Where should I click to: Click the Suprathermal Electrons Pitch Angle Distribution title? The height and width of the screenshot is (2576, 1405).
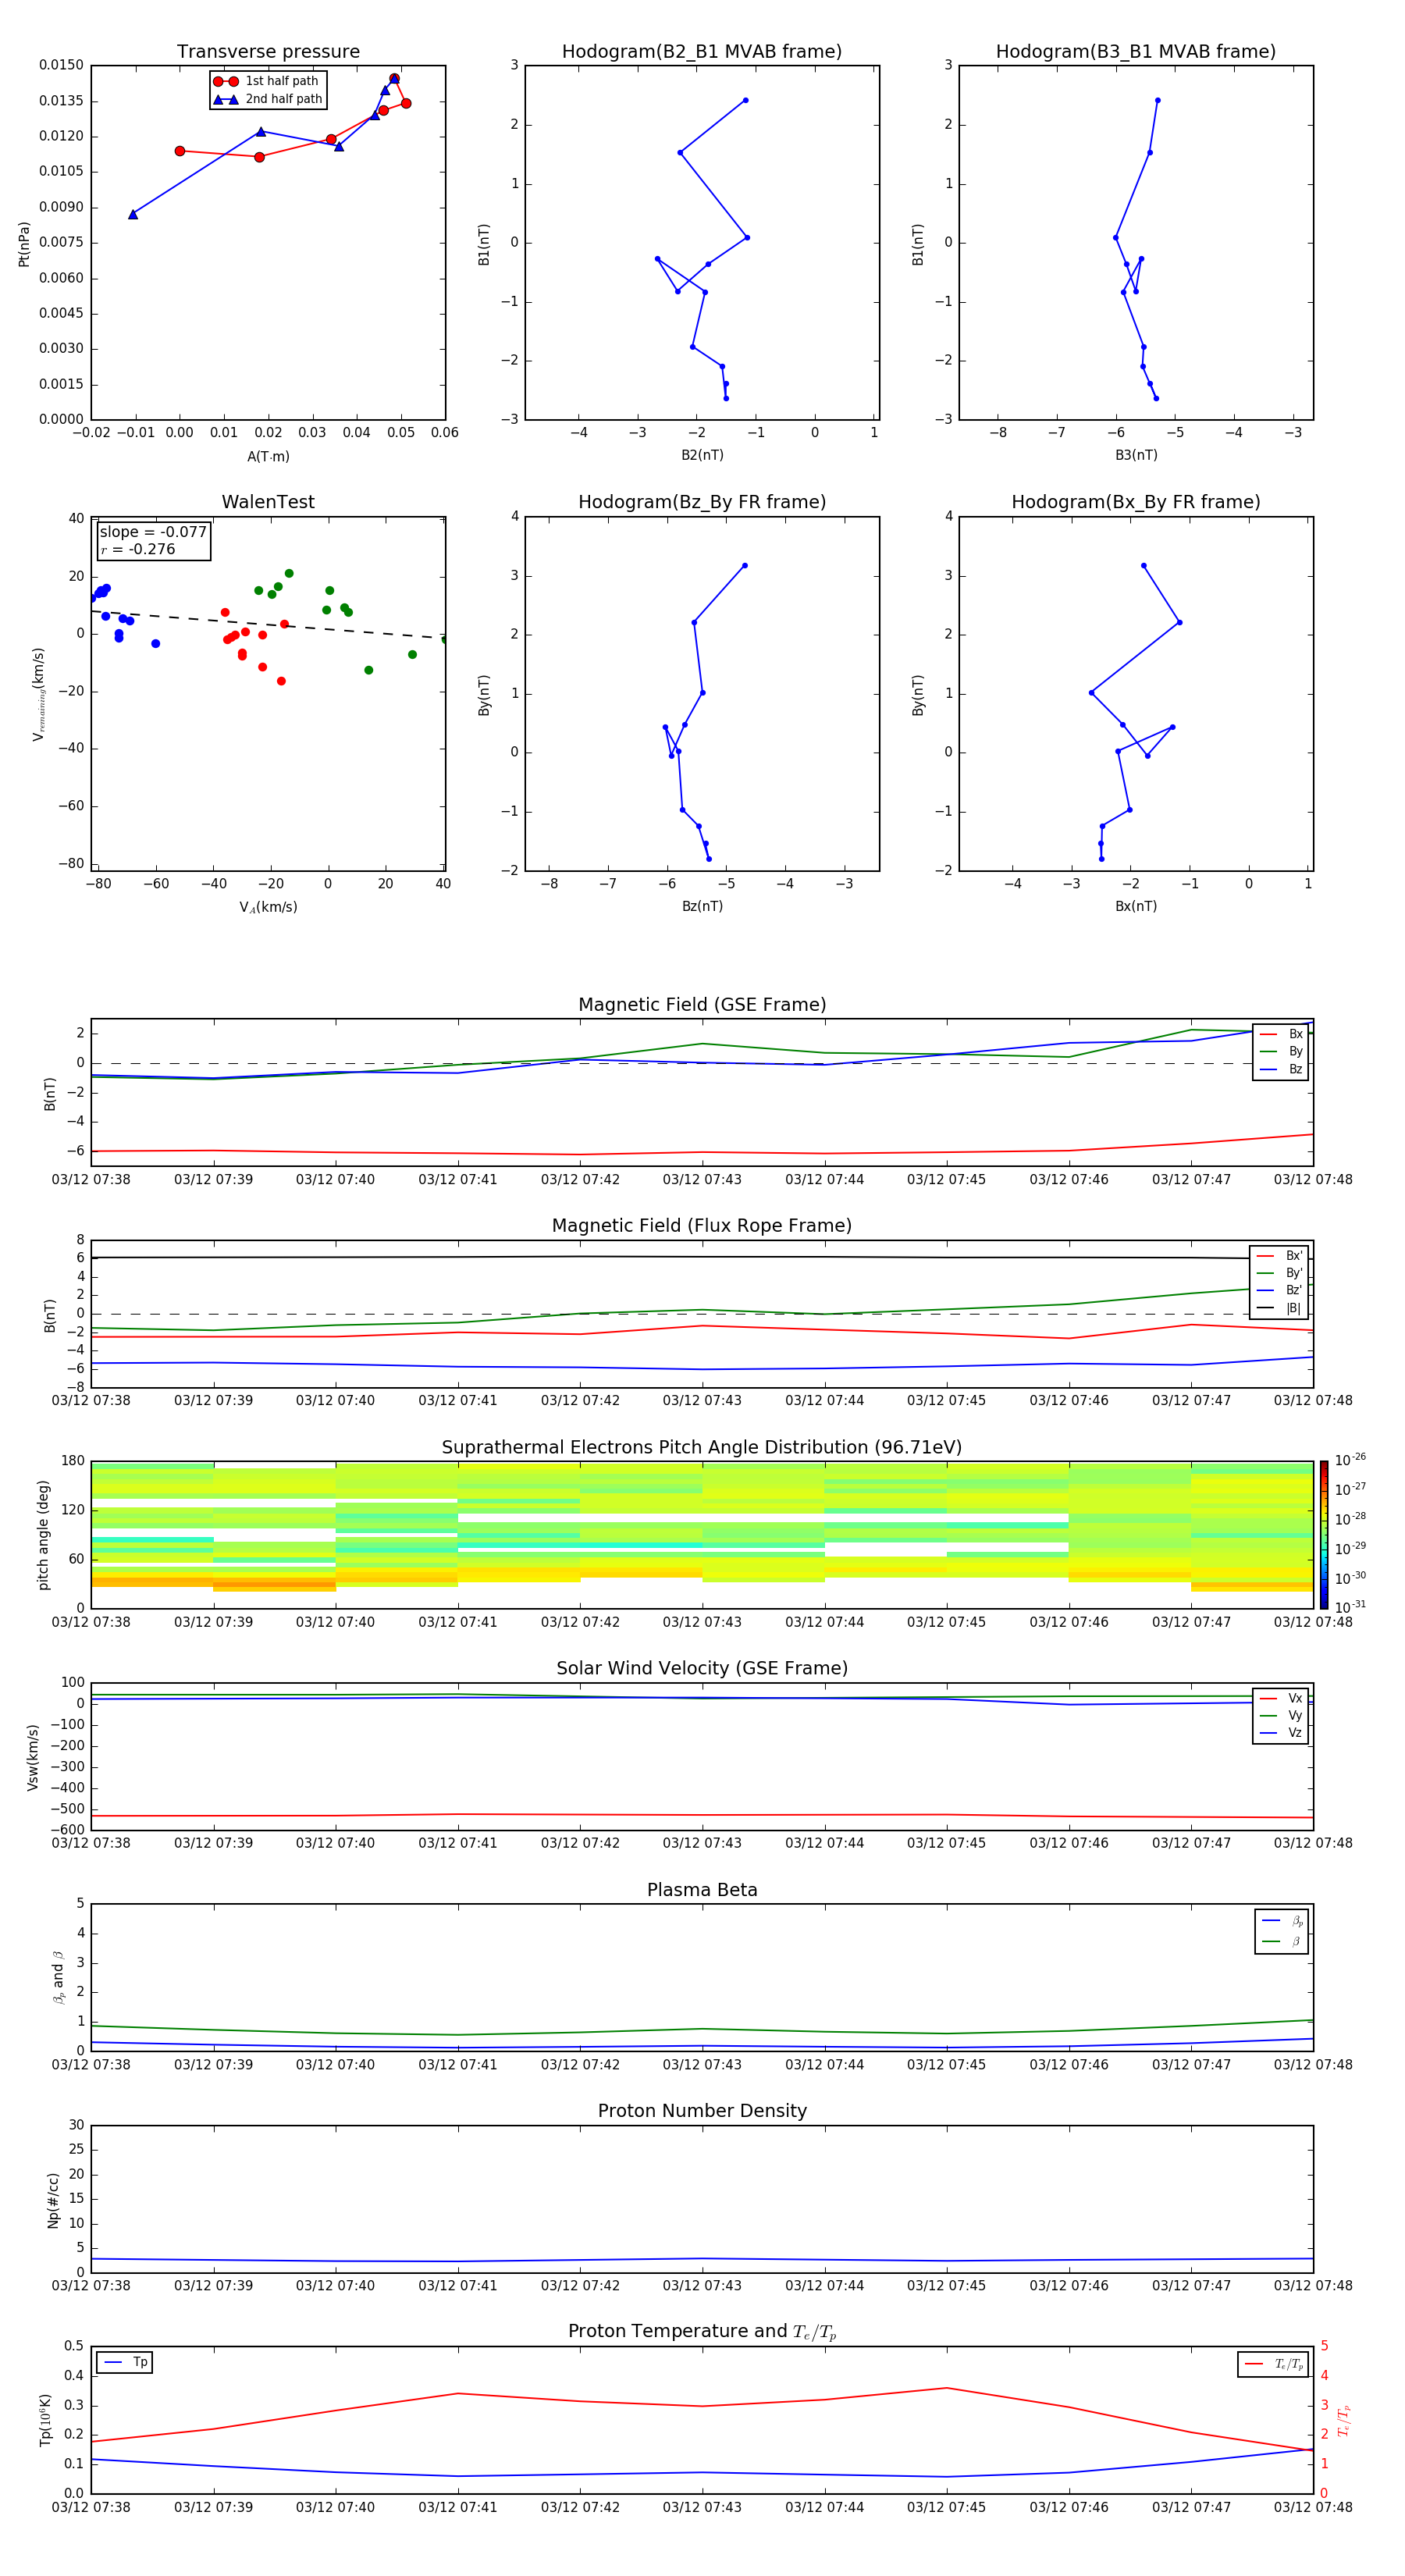click(702, 1448)
